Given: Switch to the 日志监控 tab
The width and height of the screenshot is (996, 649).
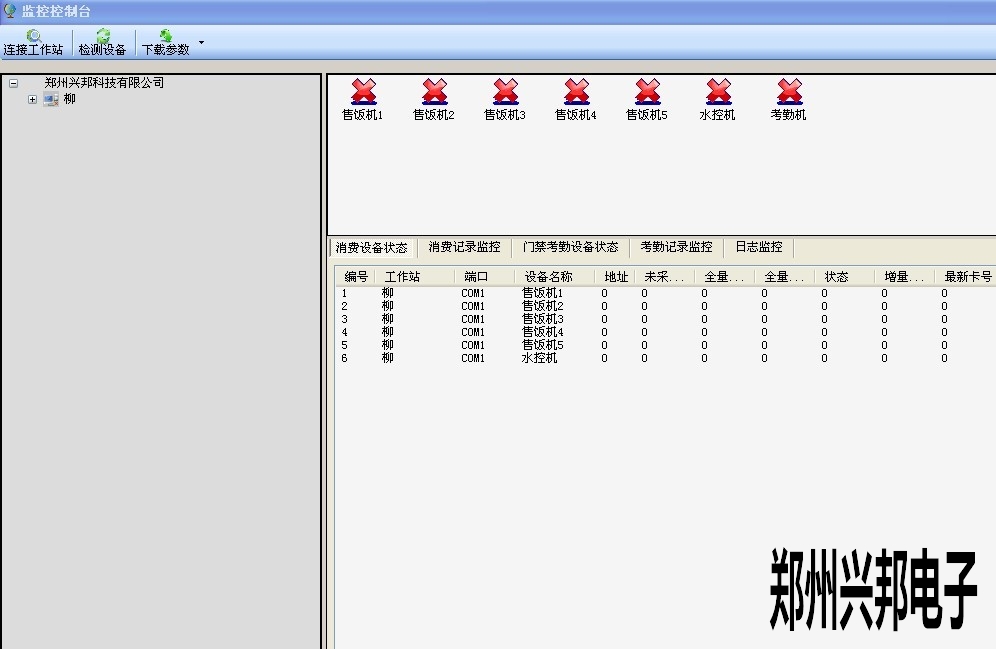Looking at the screenshot, I should tap(758, 247).
